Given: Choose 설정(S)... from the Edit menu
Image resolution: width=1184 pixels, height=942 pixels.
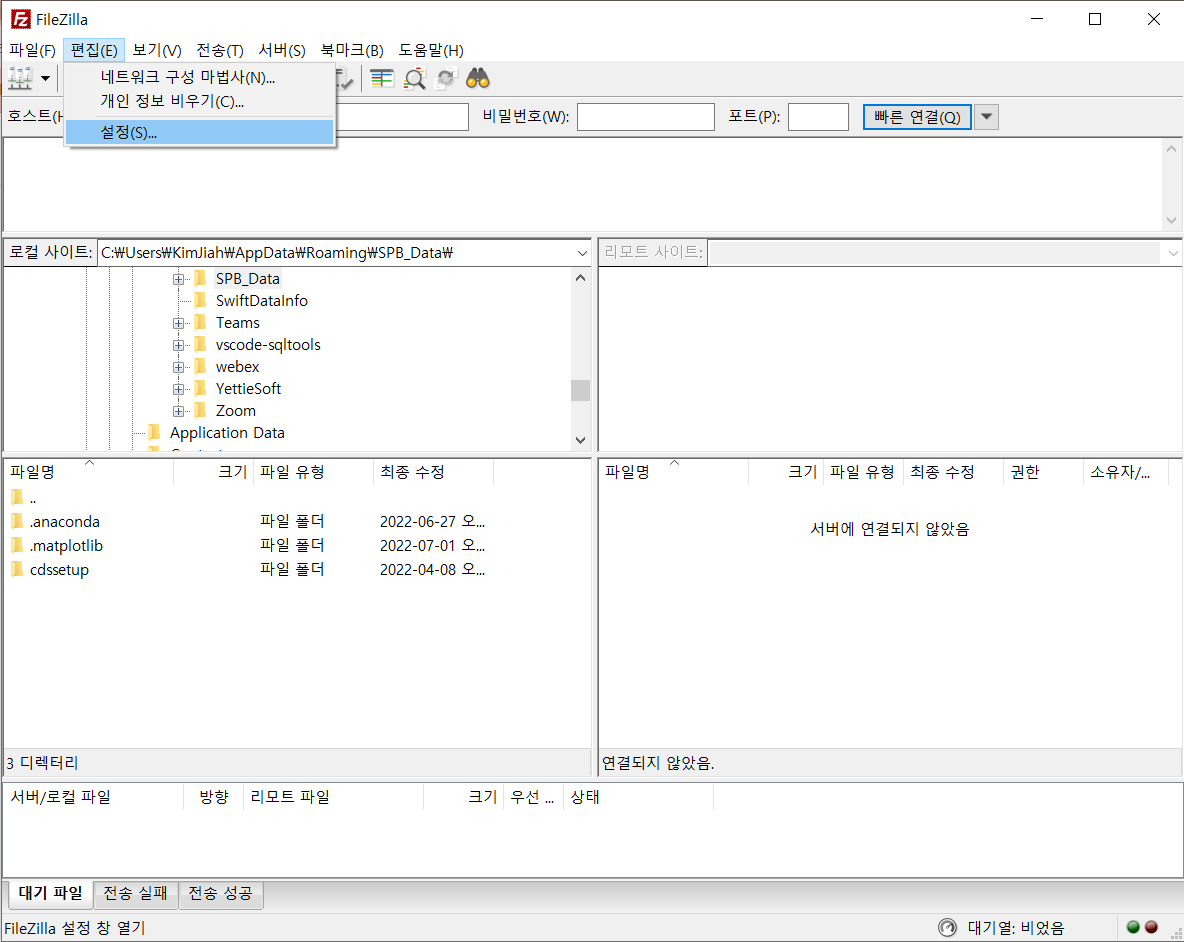Looking at the screenshot, I should click(199, 132).
